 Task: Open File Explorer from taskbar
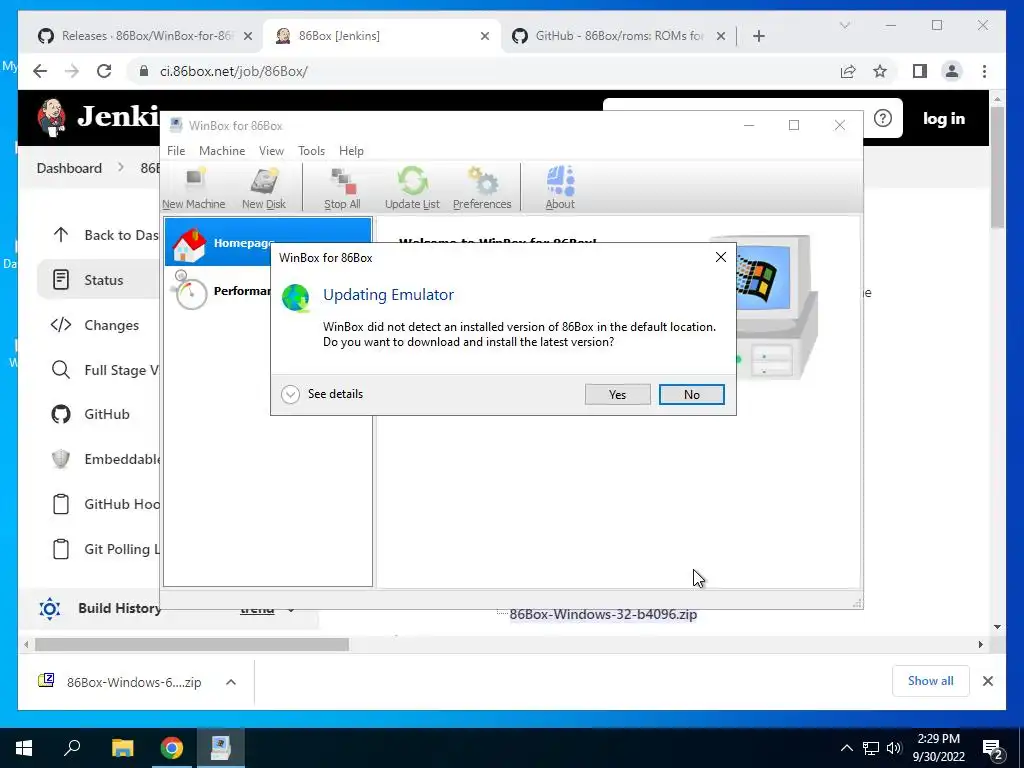pyautogui.click(x=122, y=748)
